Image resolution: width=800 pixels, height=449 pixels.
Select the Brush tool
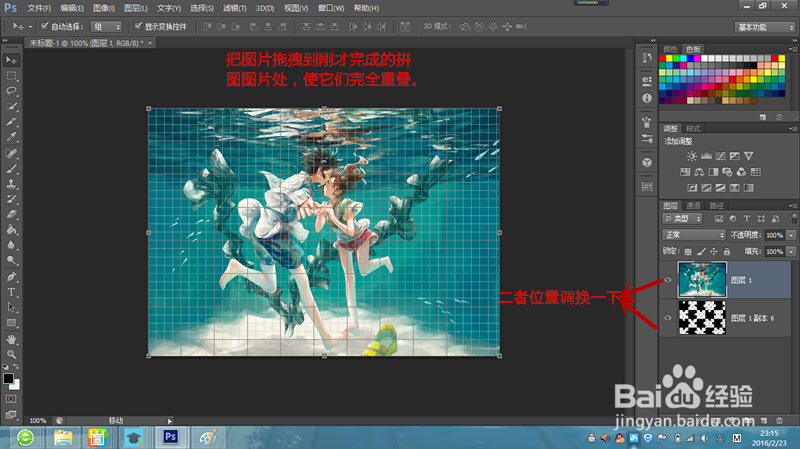click(11, 168)
